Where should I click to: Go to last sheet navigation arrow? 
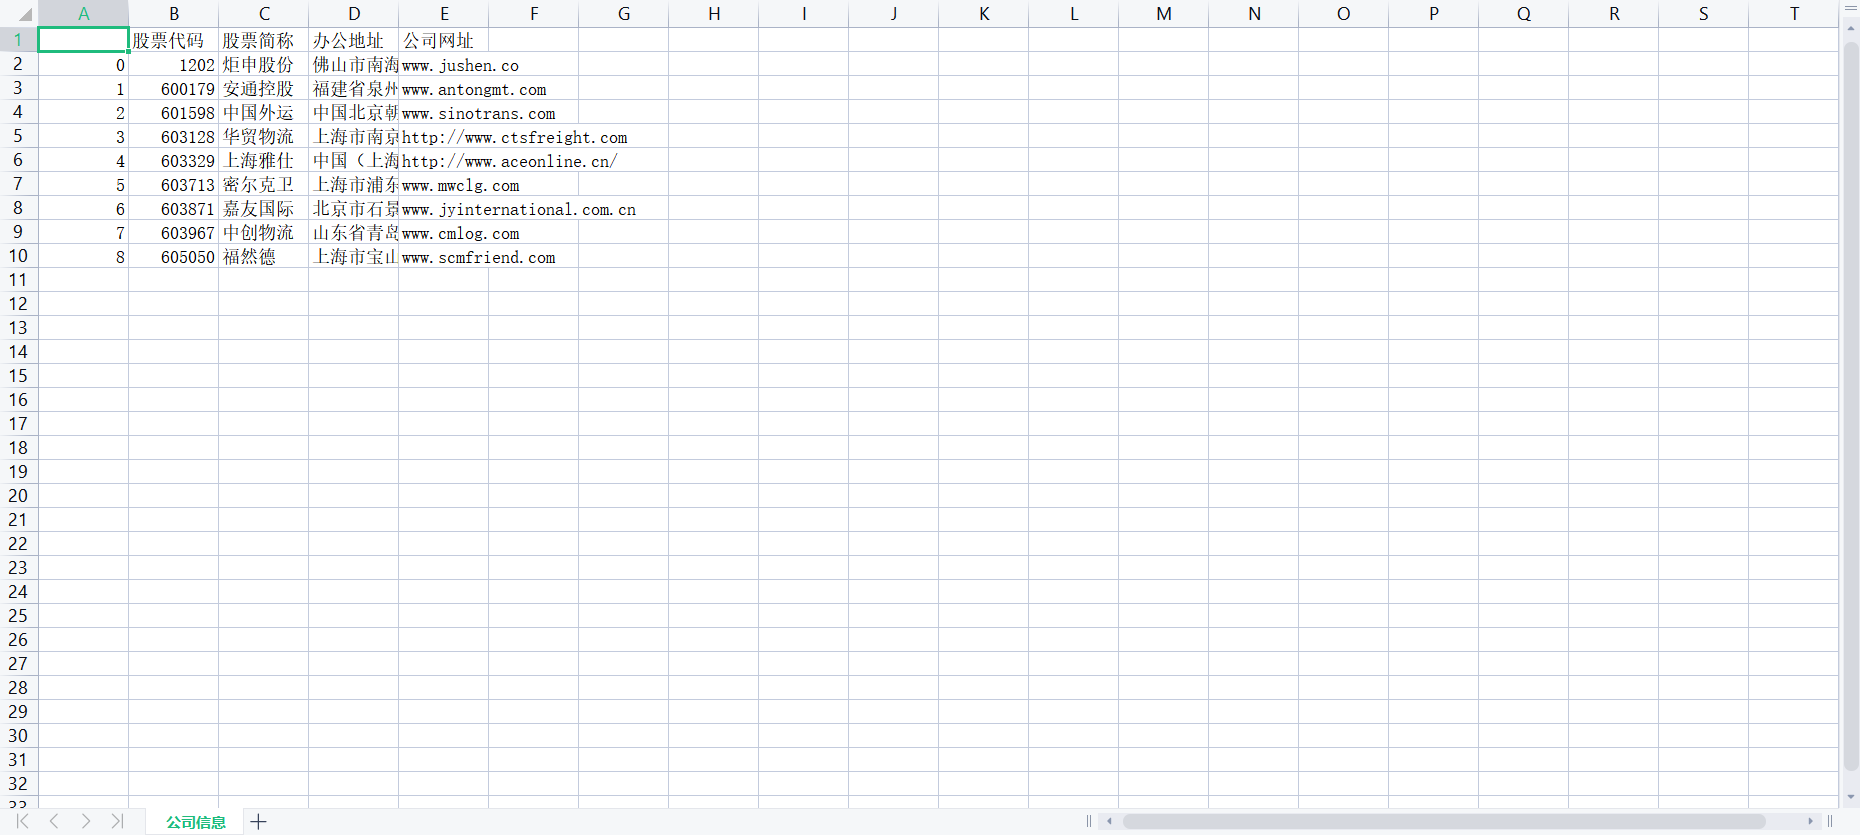[x=117, y=821]
